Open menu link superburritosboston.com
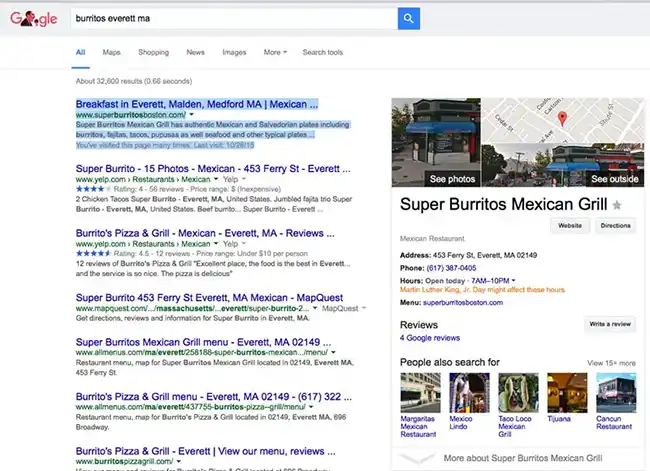 tap(463, 303)
